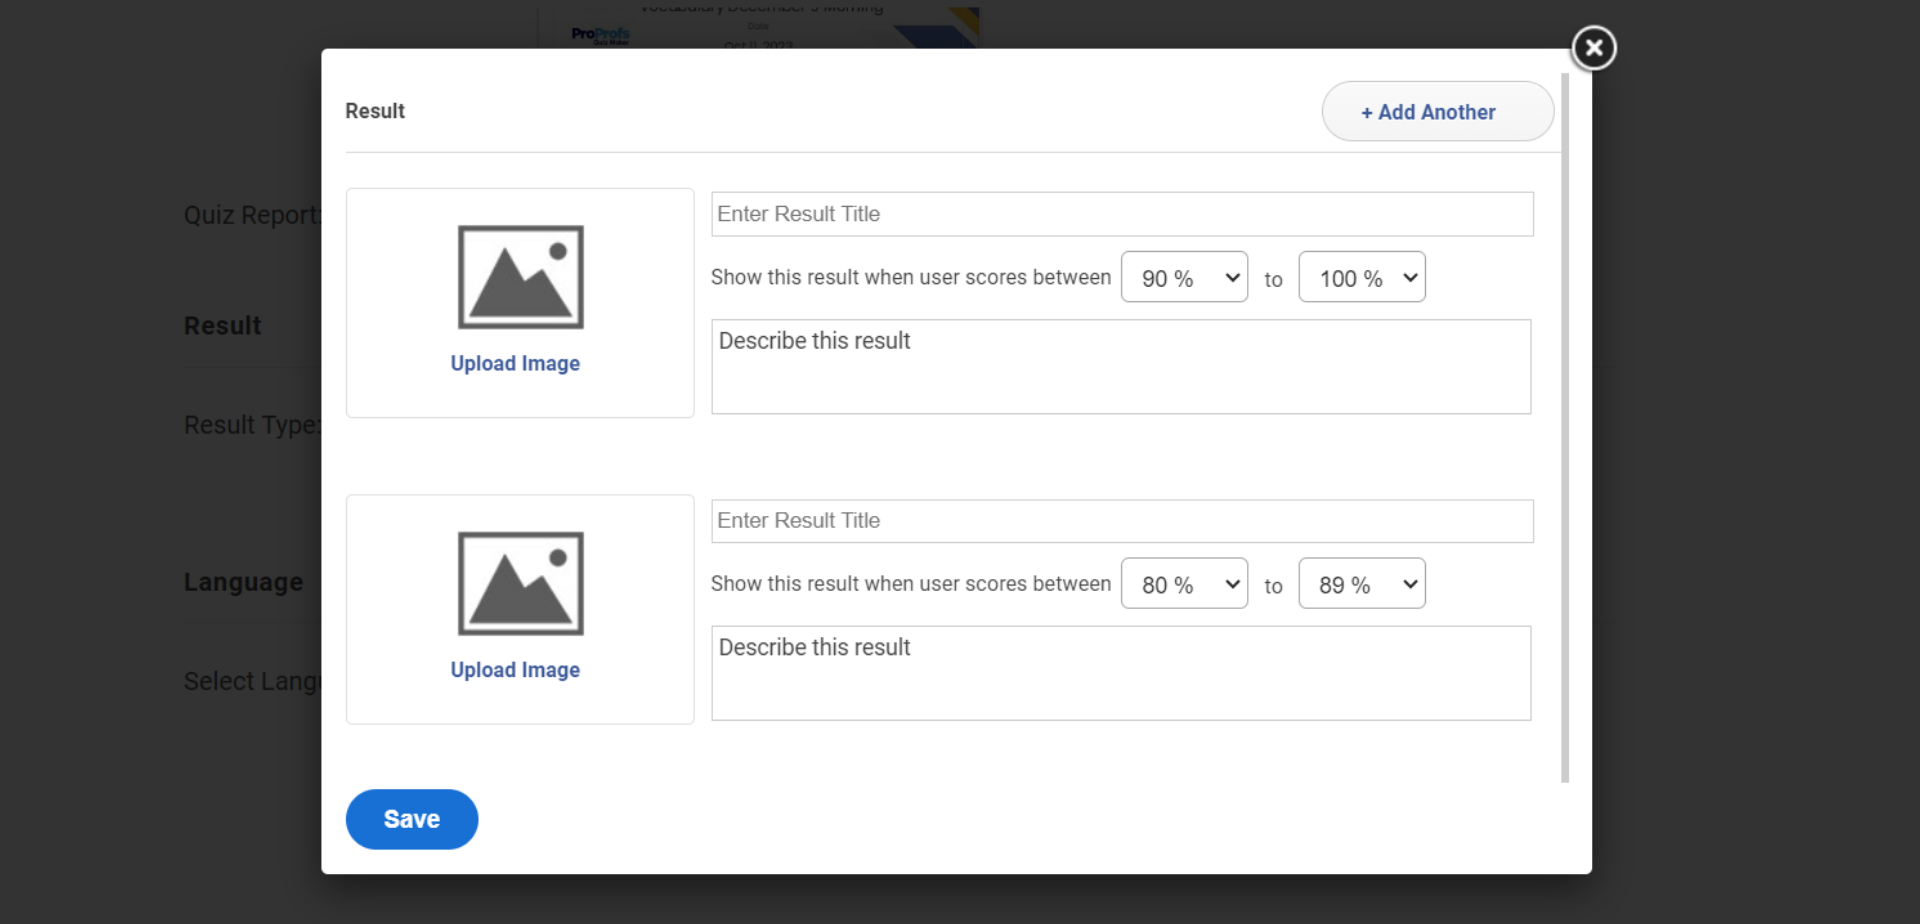Viewport: 1920px width, 924px height.
Task: Expand the 80 % minimum score dropdown
Action: pos(1184,584)
